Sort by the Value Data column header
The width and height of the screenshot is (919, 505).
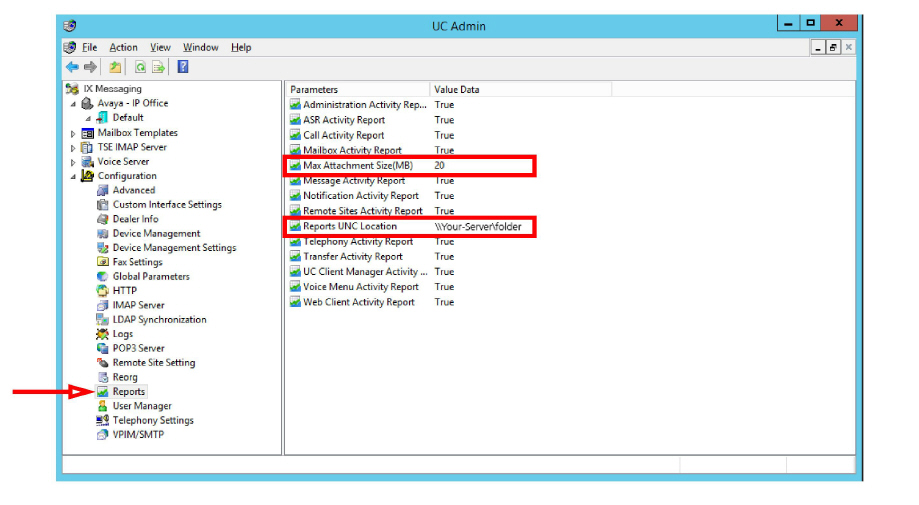tap(520, 90)
